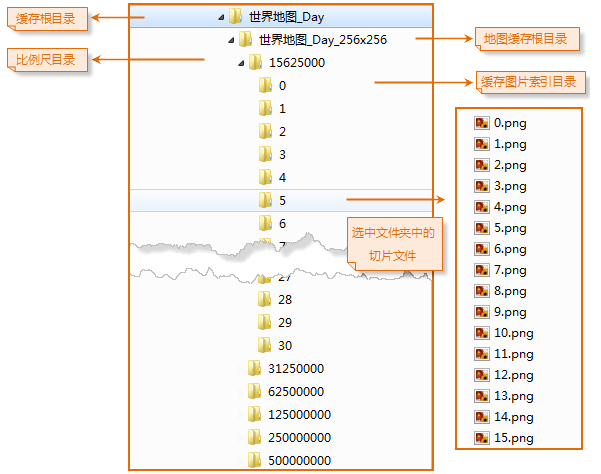Expand the 125000000 scale folder

[x=240, y=415]
